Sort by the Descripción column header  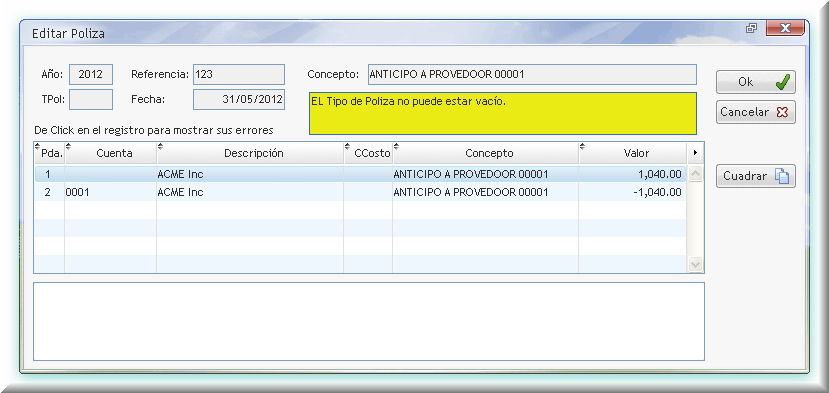click(250, 153)
